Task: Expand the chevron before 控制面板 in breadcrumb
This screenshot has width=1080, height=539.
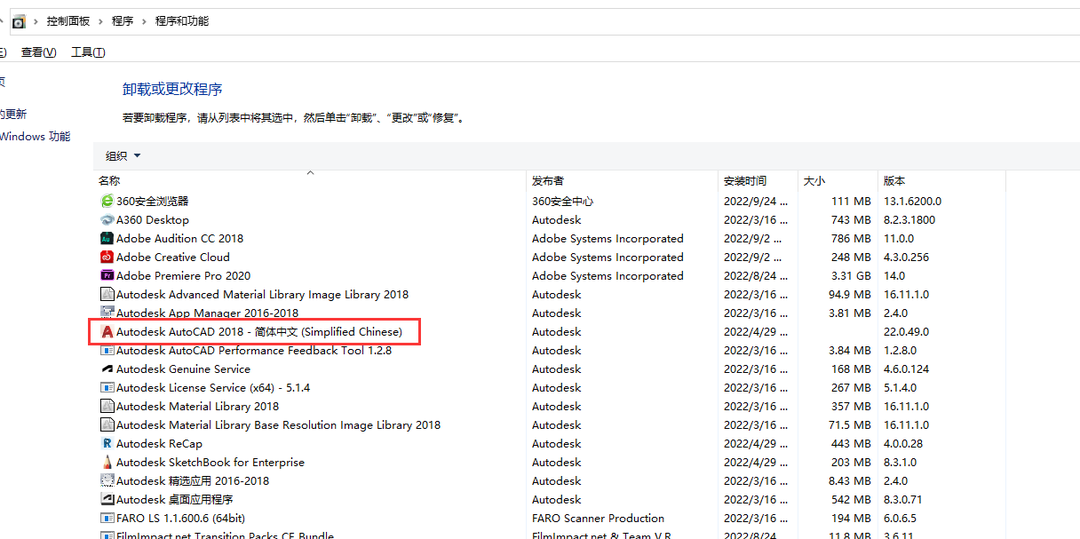Action: click(35, 21)
